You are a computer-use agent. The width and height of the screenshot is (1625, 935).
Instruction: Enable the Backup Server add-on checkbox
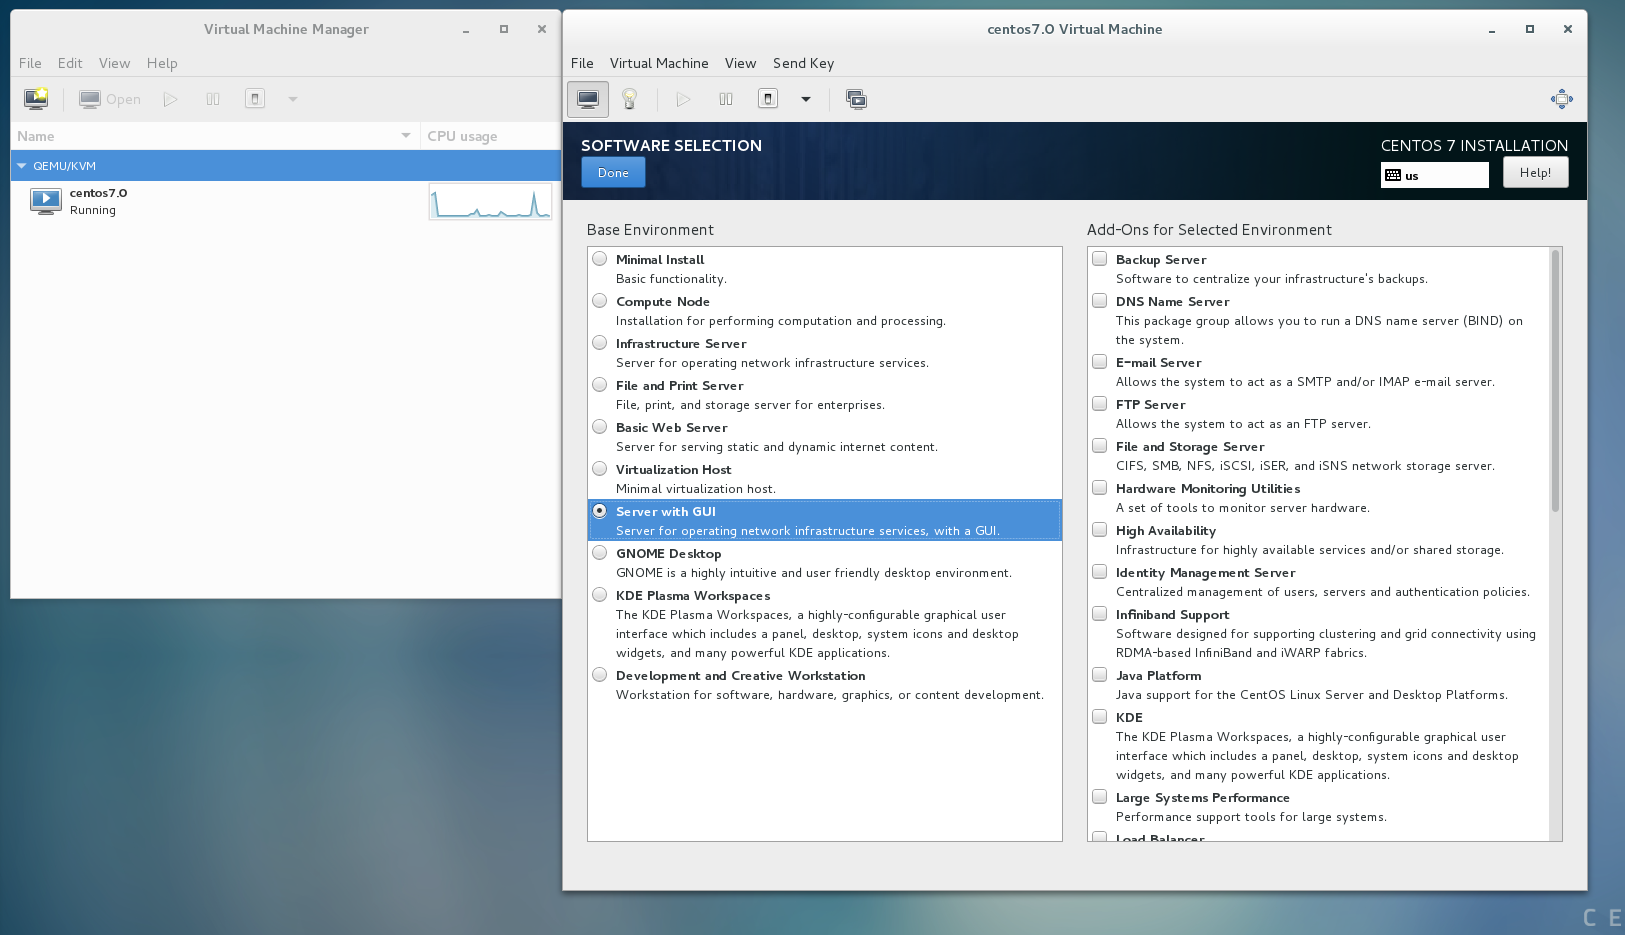click(1100, 259)
